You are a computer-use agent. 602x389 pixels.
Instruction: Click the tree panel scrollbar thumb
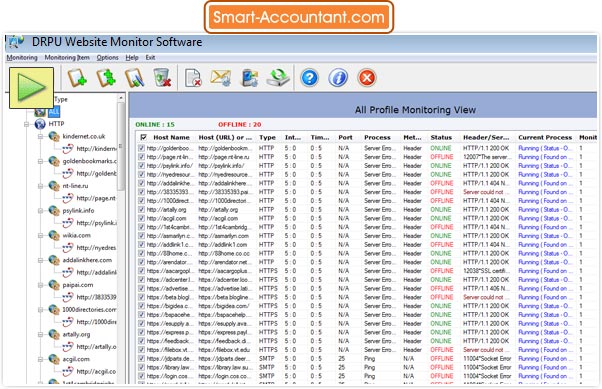(x=121, y=146)
